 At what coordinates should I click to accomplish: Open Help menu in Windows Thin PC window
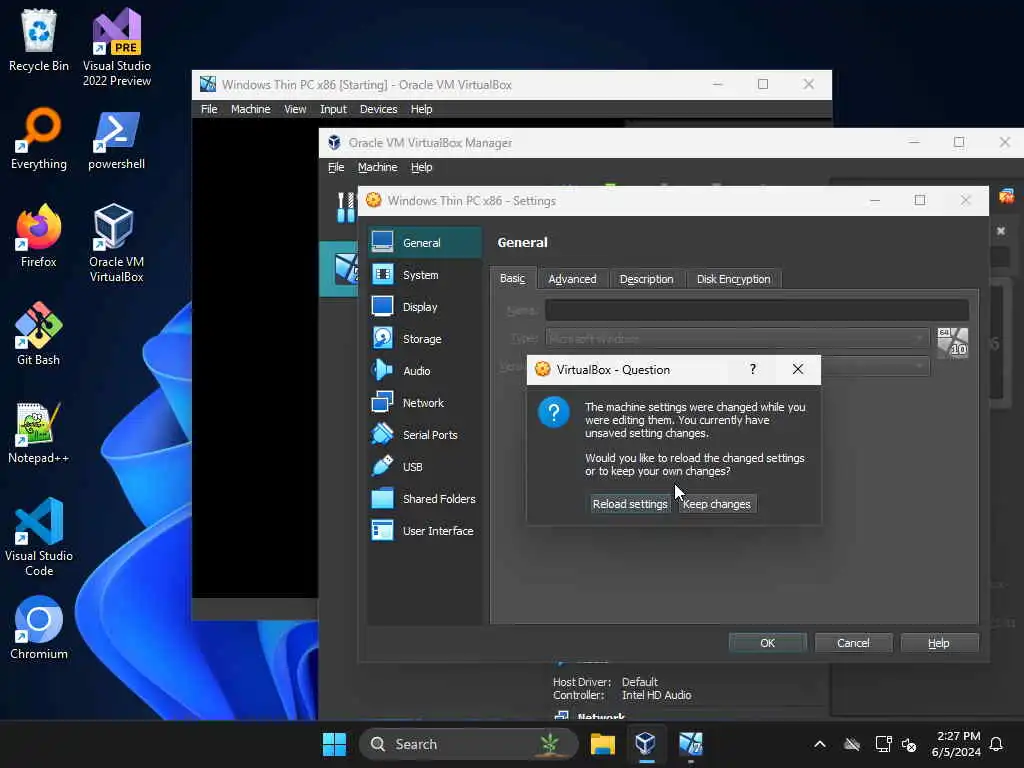coord(421,109)
